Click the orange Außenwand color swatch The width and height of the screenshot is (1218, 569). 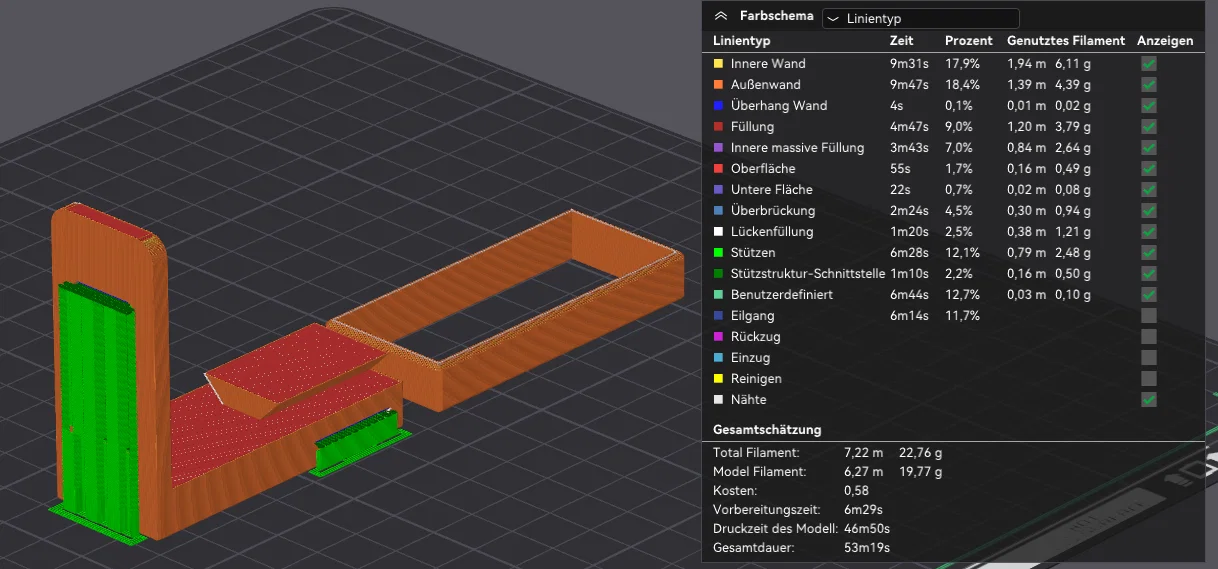[x=717, y=84]
